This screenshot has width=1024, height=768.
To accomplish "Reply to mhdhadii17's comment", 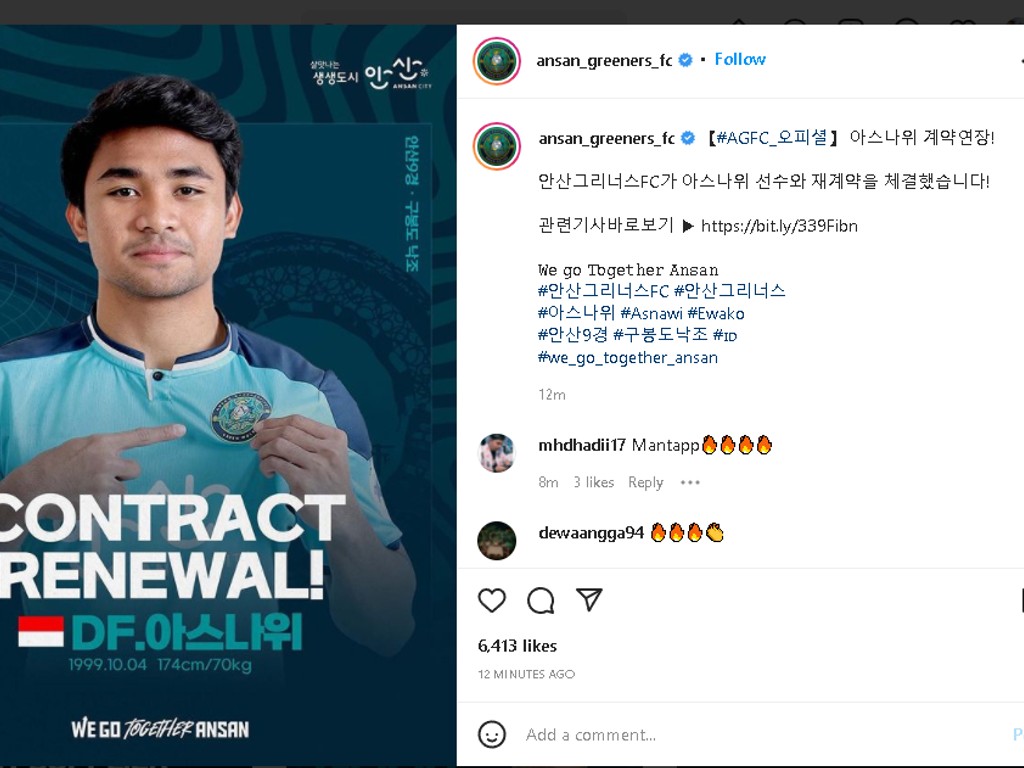I will (x=645, y=483).
